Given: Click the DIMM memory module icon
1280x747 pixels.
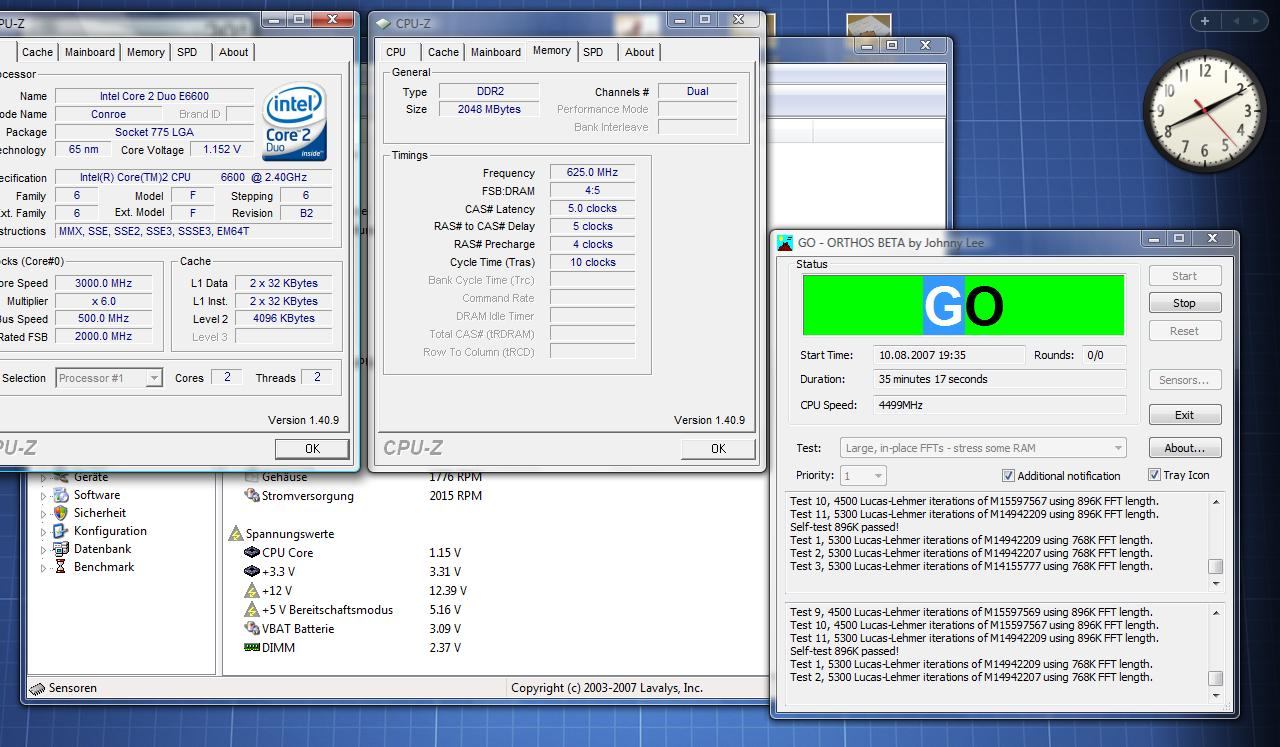Looking at the screenshot, I should [252, 647].
